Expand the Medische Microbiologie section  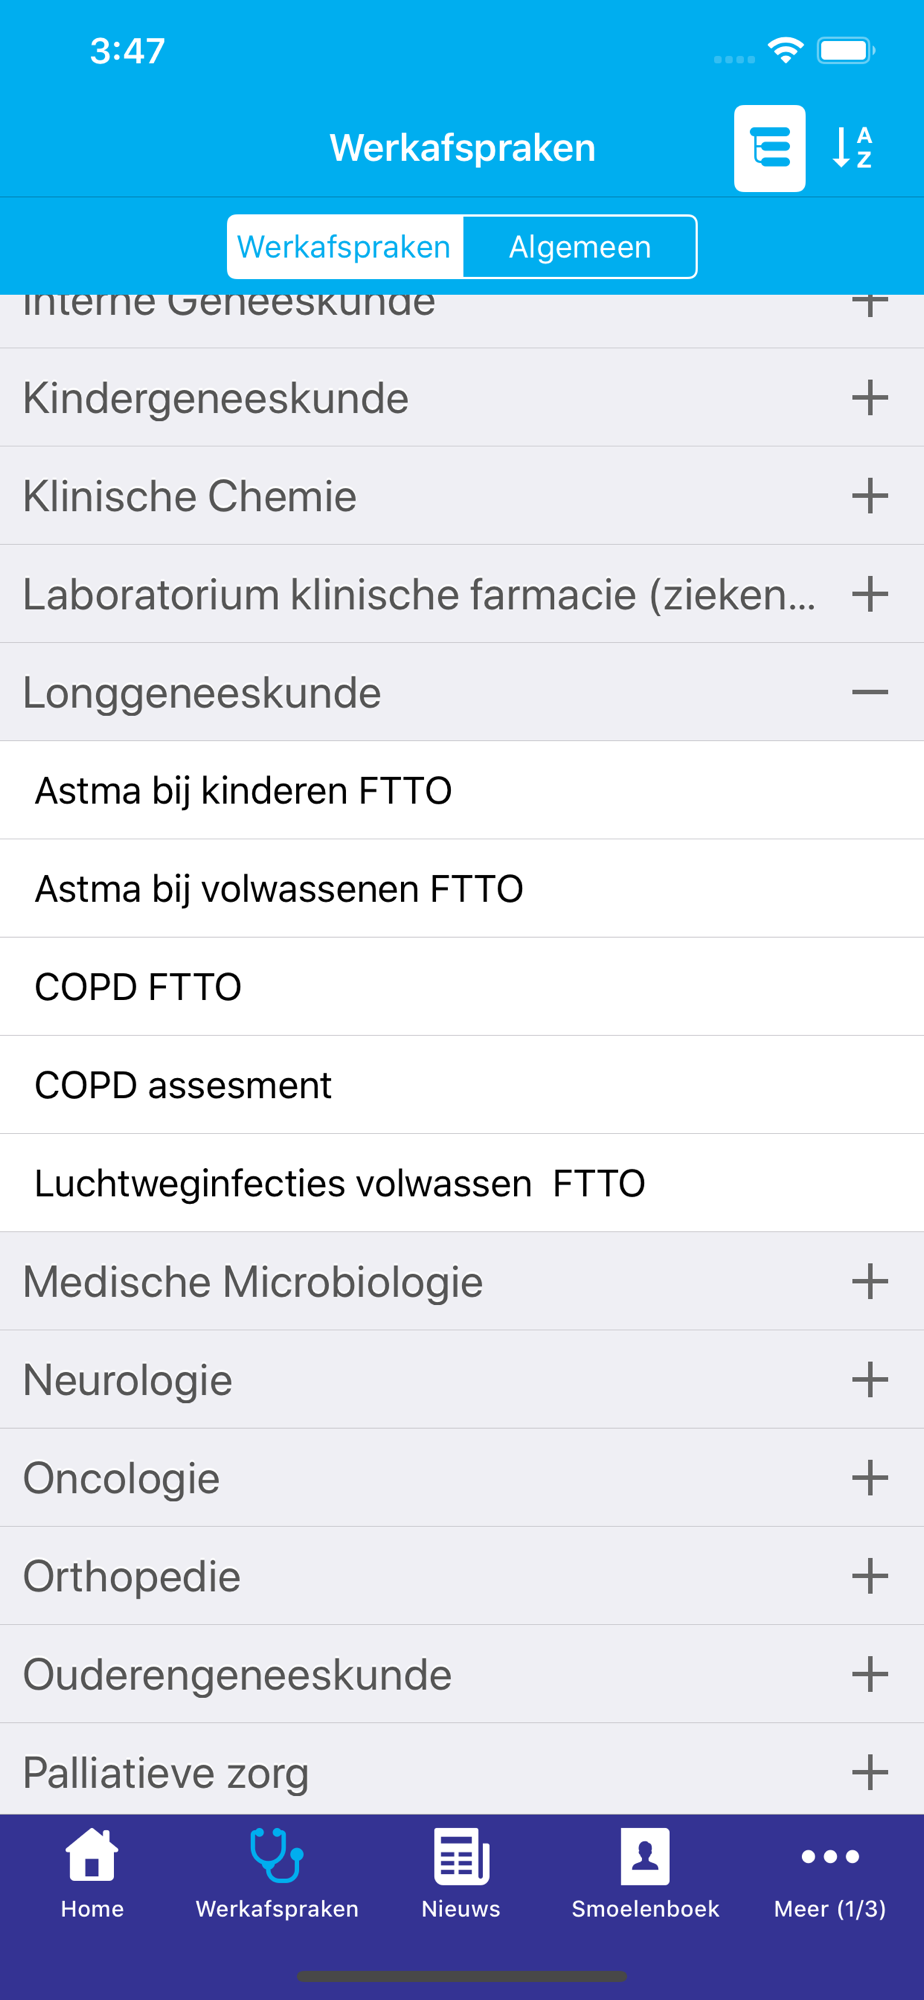(870, 1281)
